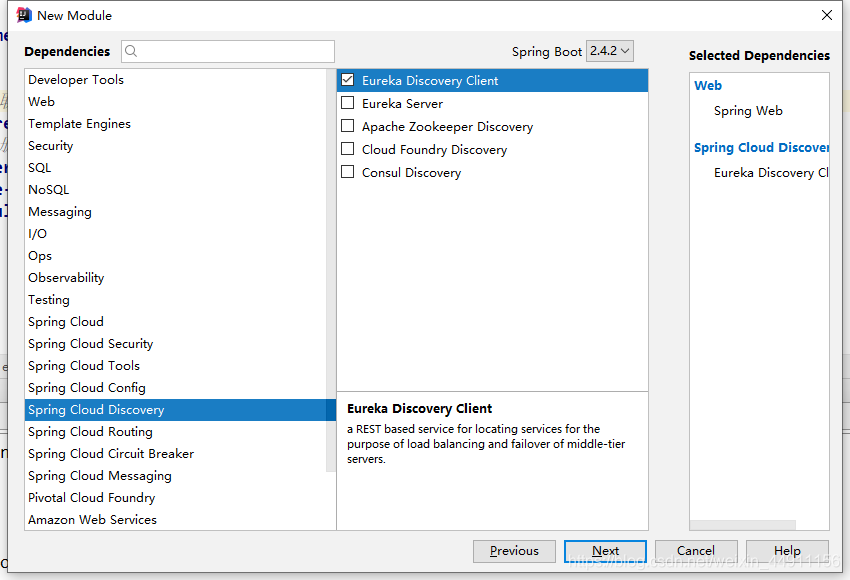Screen dimensions: 850x580
Task: Open the Spring Boot version dropdown
Action: 609,51
